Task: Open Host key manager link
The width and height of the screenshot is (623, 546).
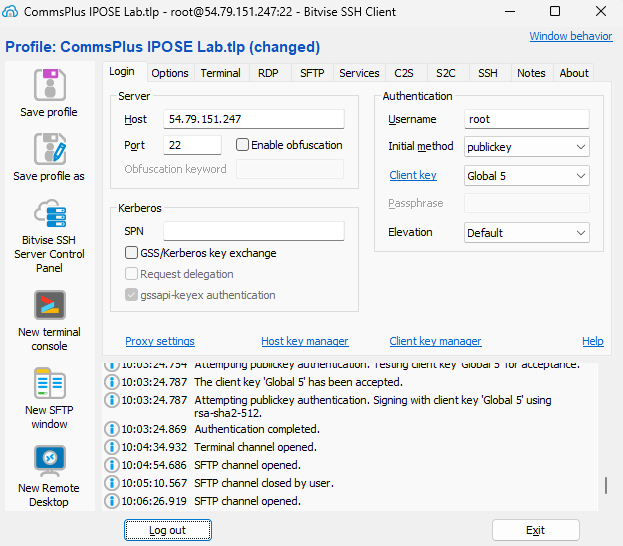Action: (x=305, y=341)
